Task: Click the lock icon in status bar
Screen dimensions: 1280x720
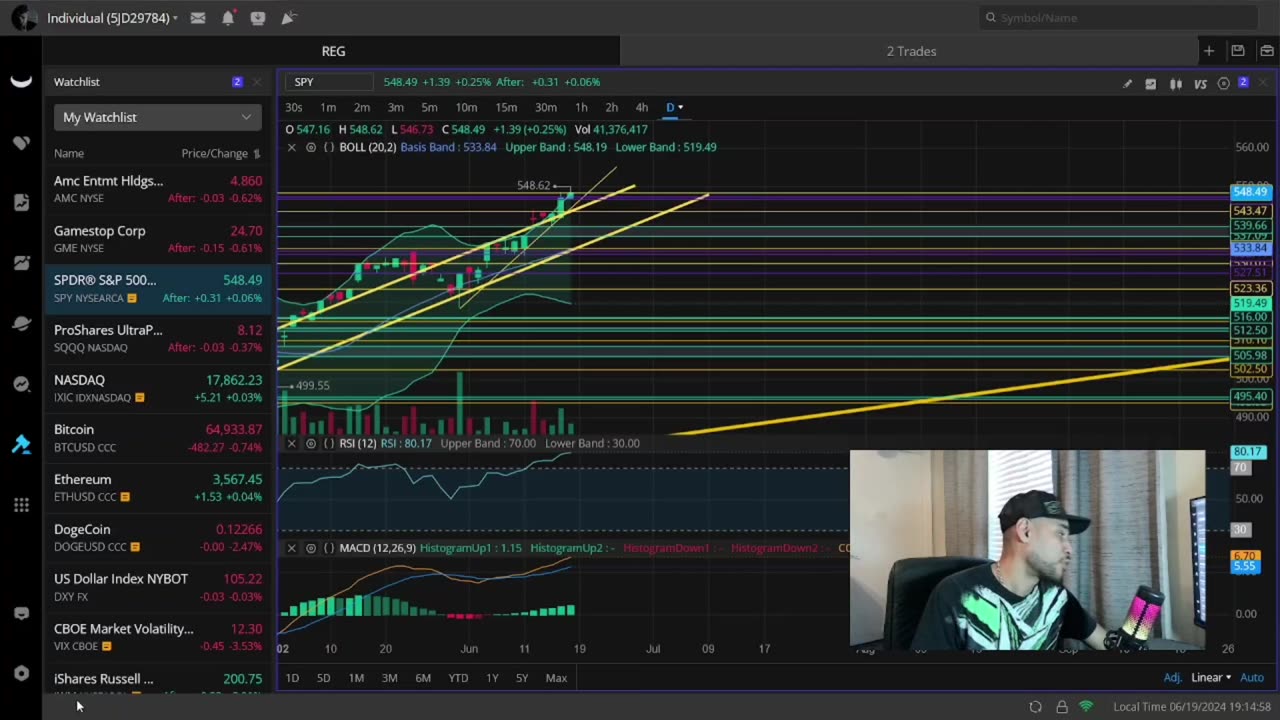Action: (x=1062, y=707)
